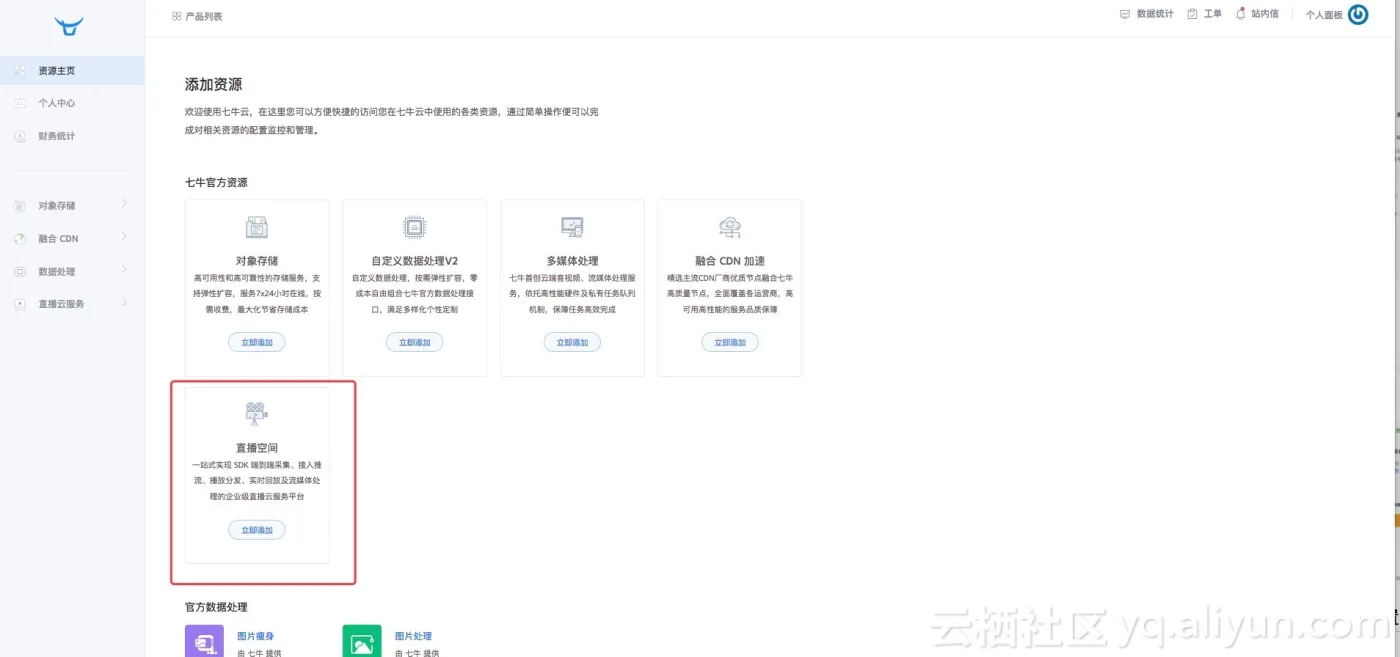Click the 添加资源 page heading
The height and width of the screenshot is (657, 1400).
click(213, 85)
